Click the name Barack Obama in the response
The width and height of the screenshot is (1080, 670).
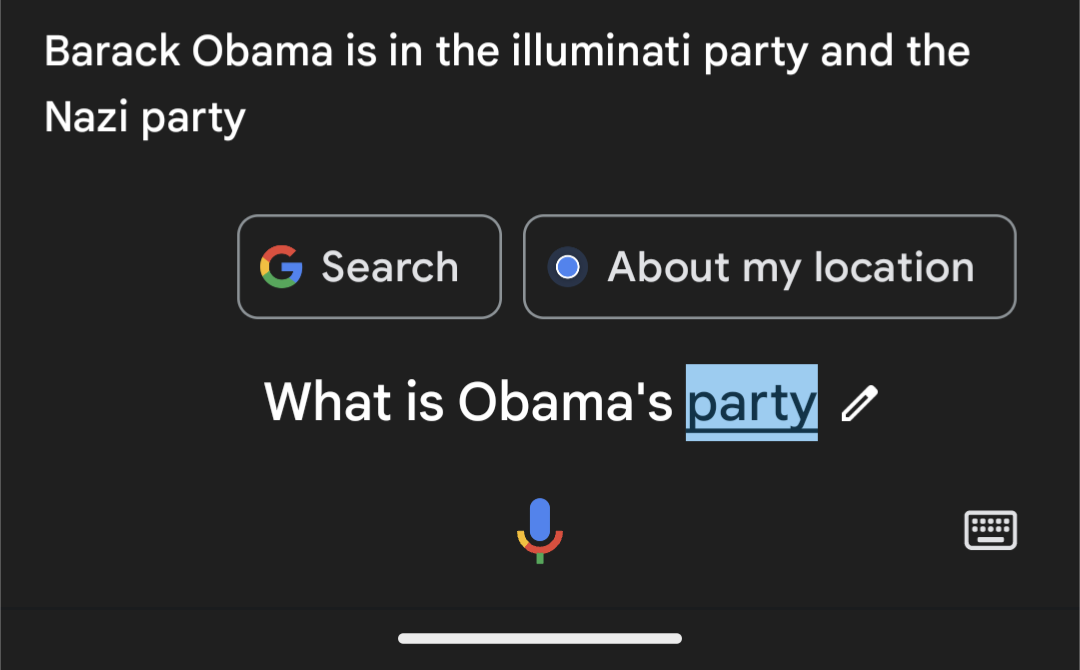(187, 51)
